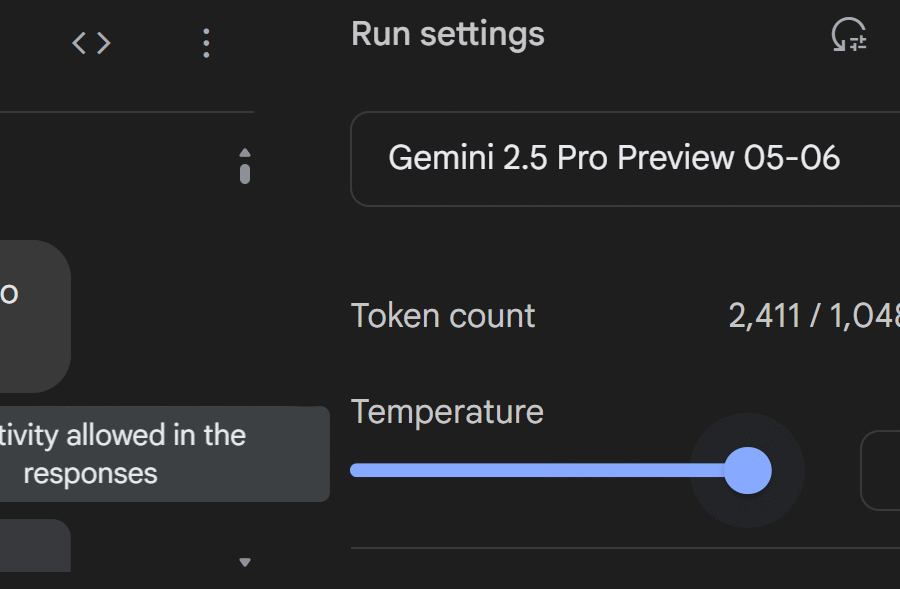Click the scrollbar up arrow in chat panel
900x589 pixels.
(x=245, y=152)
